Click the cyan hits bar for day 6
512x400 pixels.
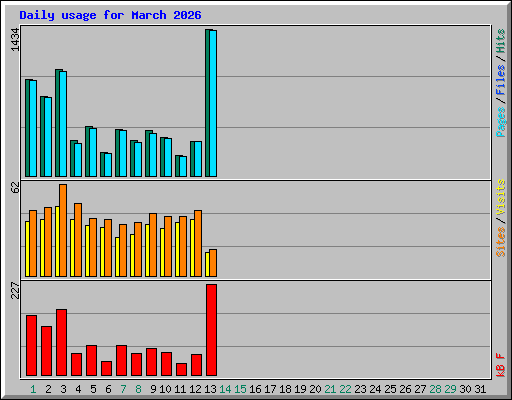[108, 165]
